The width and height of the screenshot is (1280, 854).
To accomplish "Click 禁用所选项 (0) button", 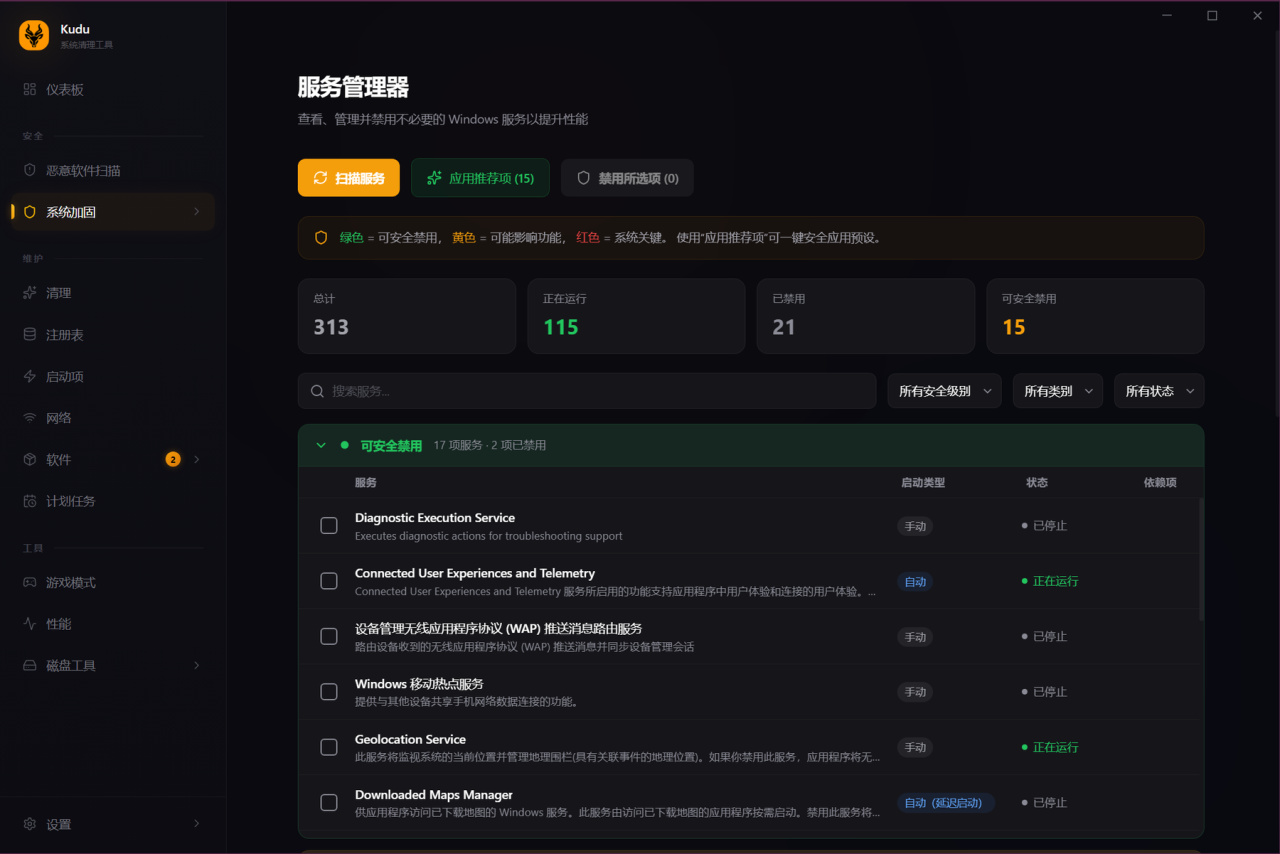I will 627,178.
